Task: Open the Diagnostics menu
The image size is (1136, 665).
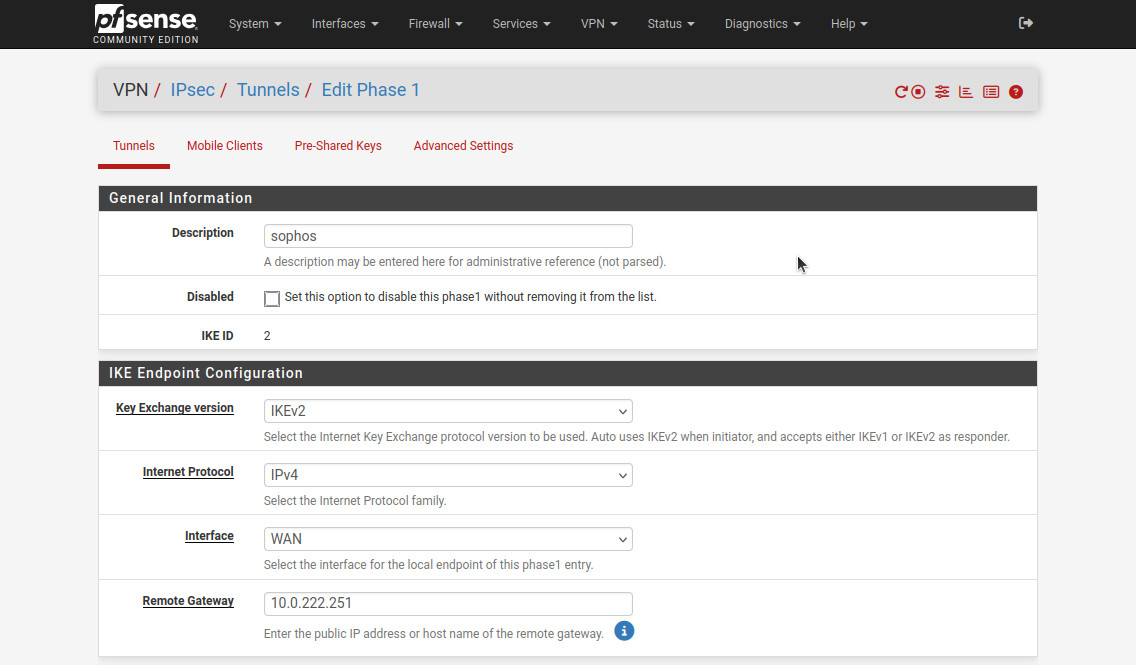Action: coord(762,24)
